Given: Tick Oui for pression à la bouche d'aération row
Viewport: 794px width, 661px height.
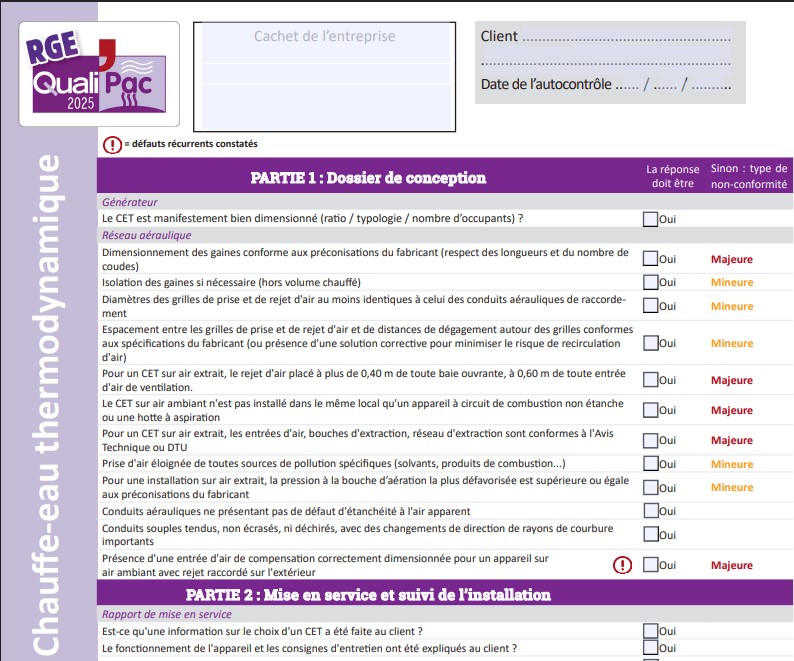Looking at the screenshot, I should tap(650, 487).
